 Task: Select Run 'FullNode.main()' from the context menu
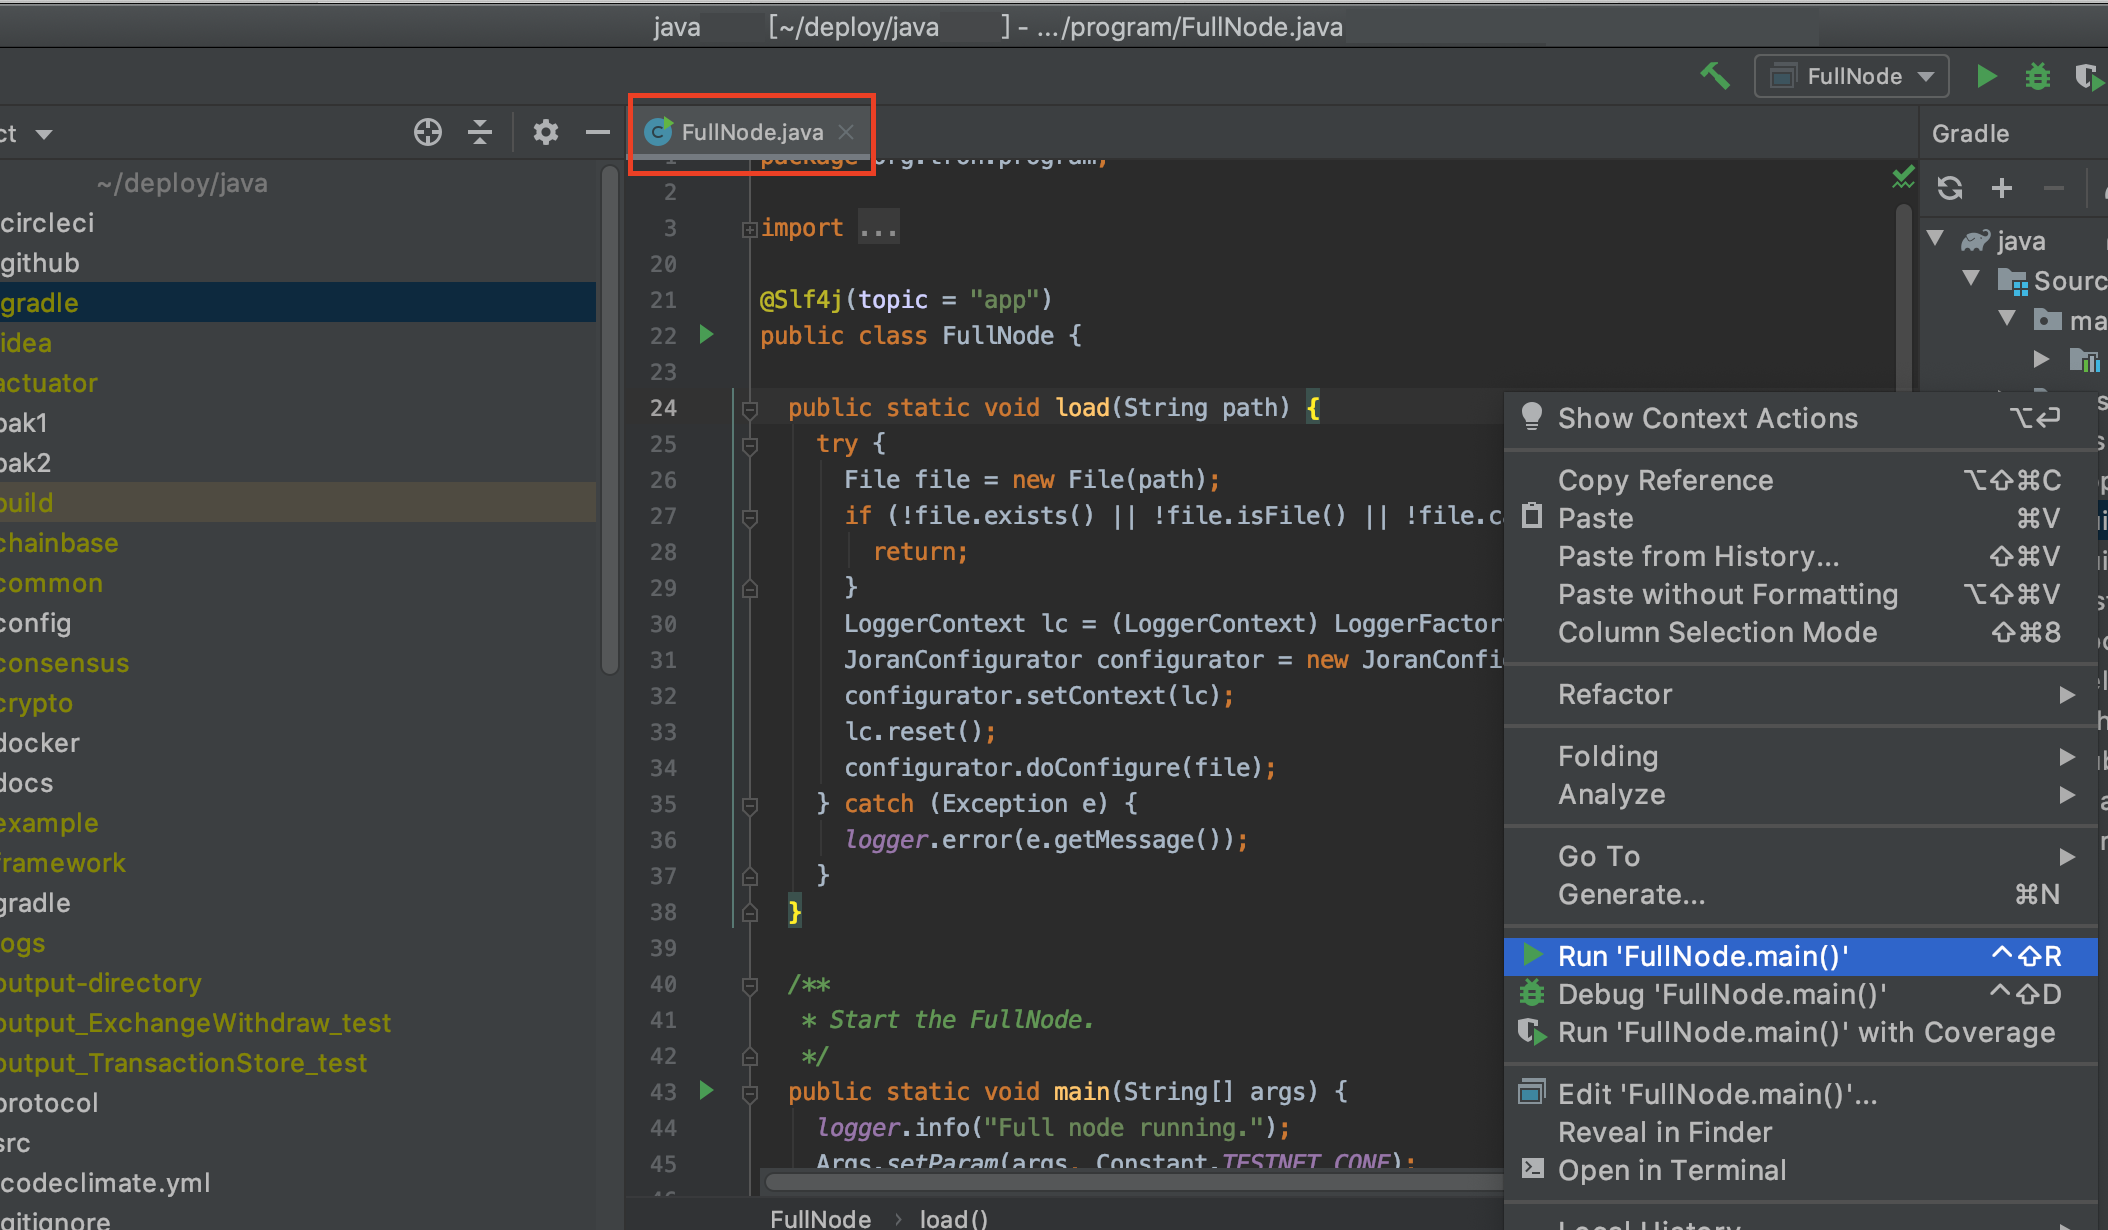point(1702,956)
